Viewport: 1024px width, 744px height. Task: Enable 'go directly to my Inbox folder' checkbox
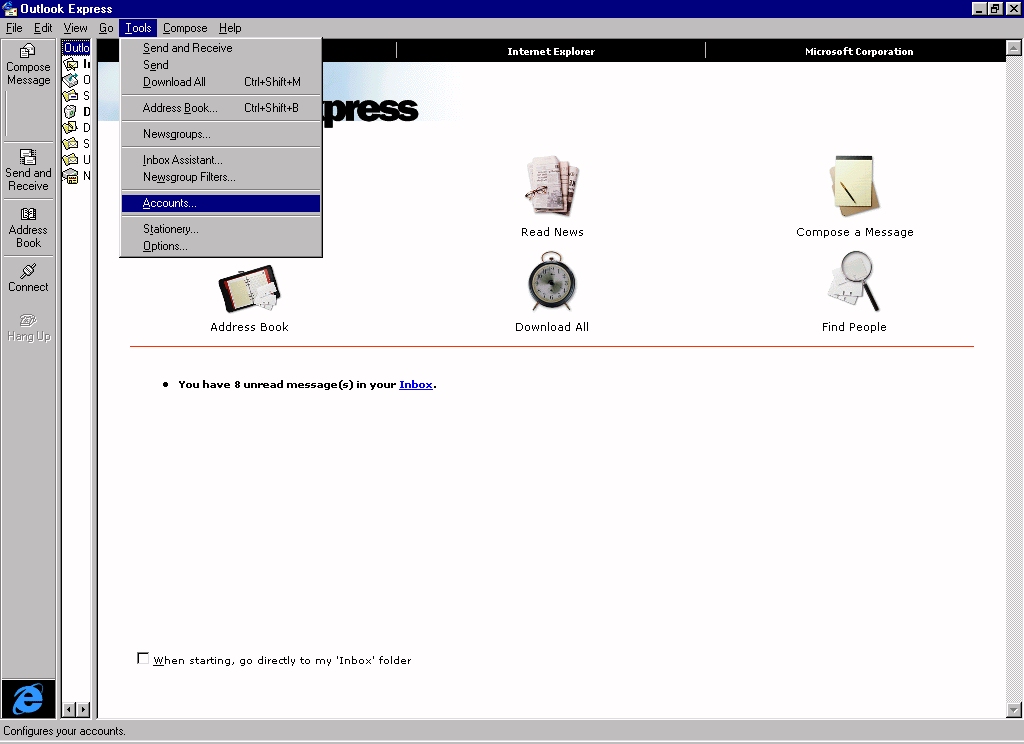[x=143, y=658]
